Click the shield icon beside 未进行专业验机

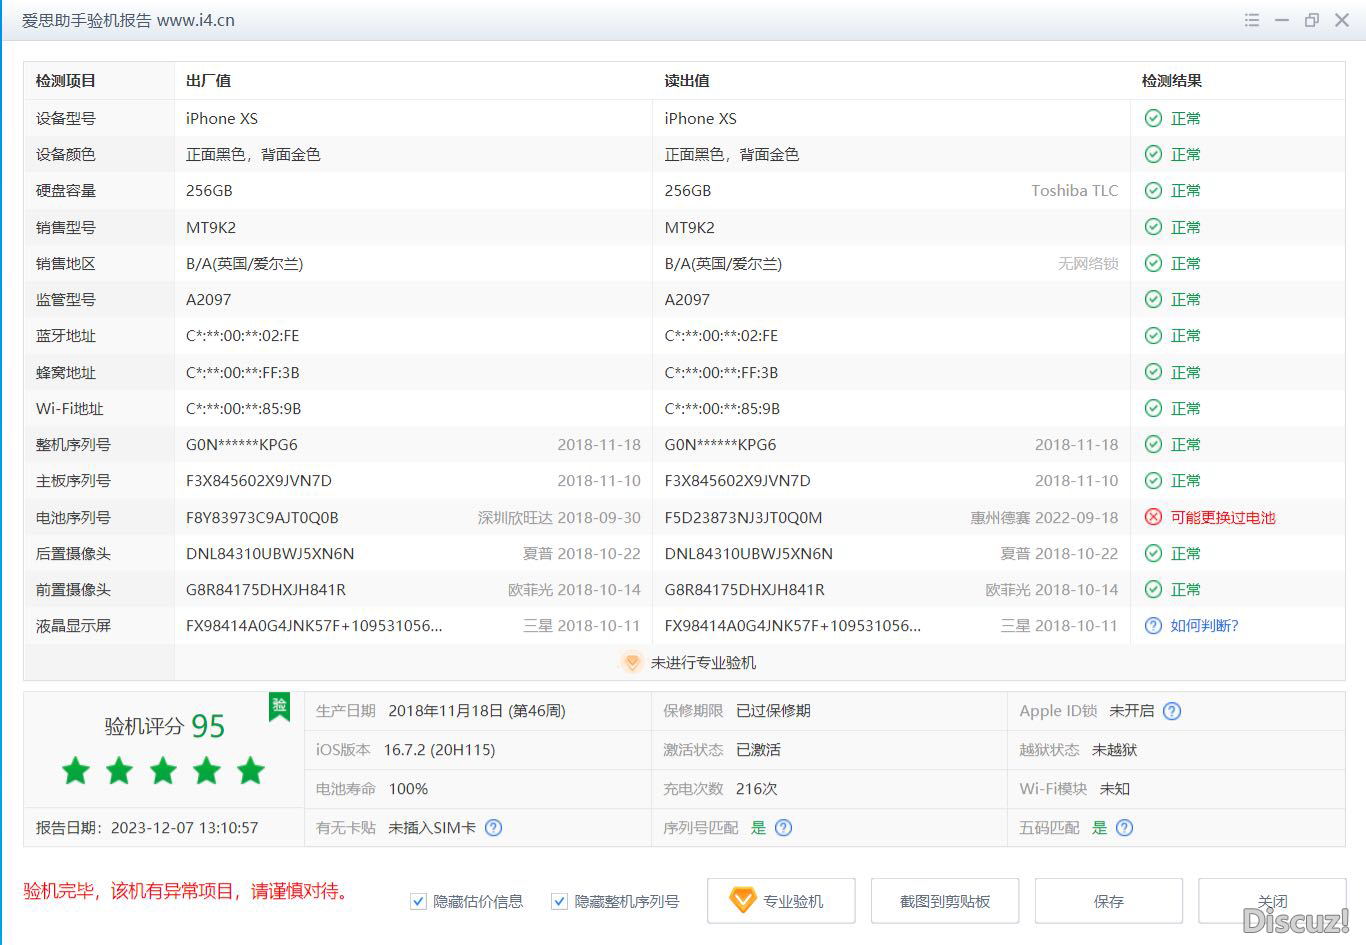[x=631, y=662]
